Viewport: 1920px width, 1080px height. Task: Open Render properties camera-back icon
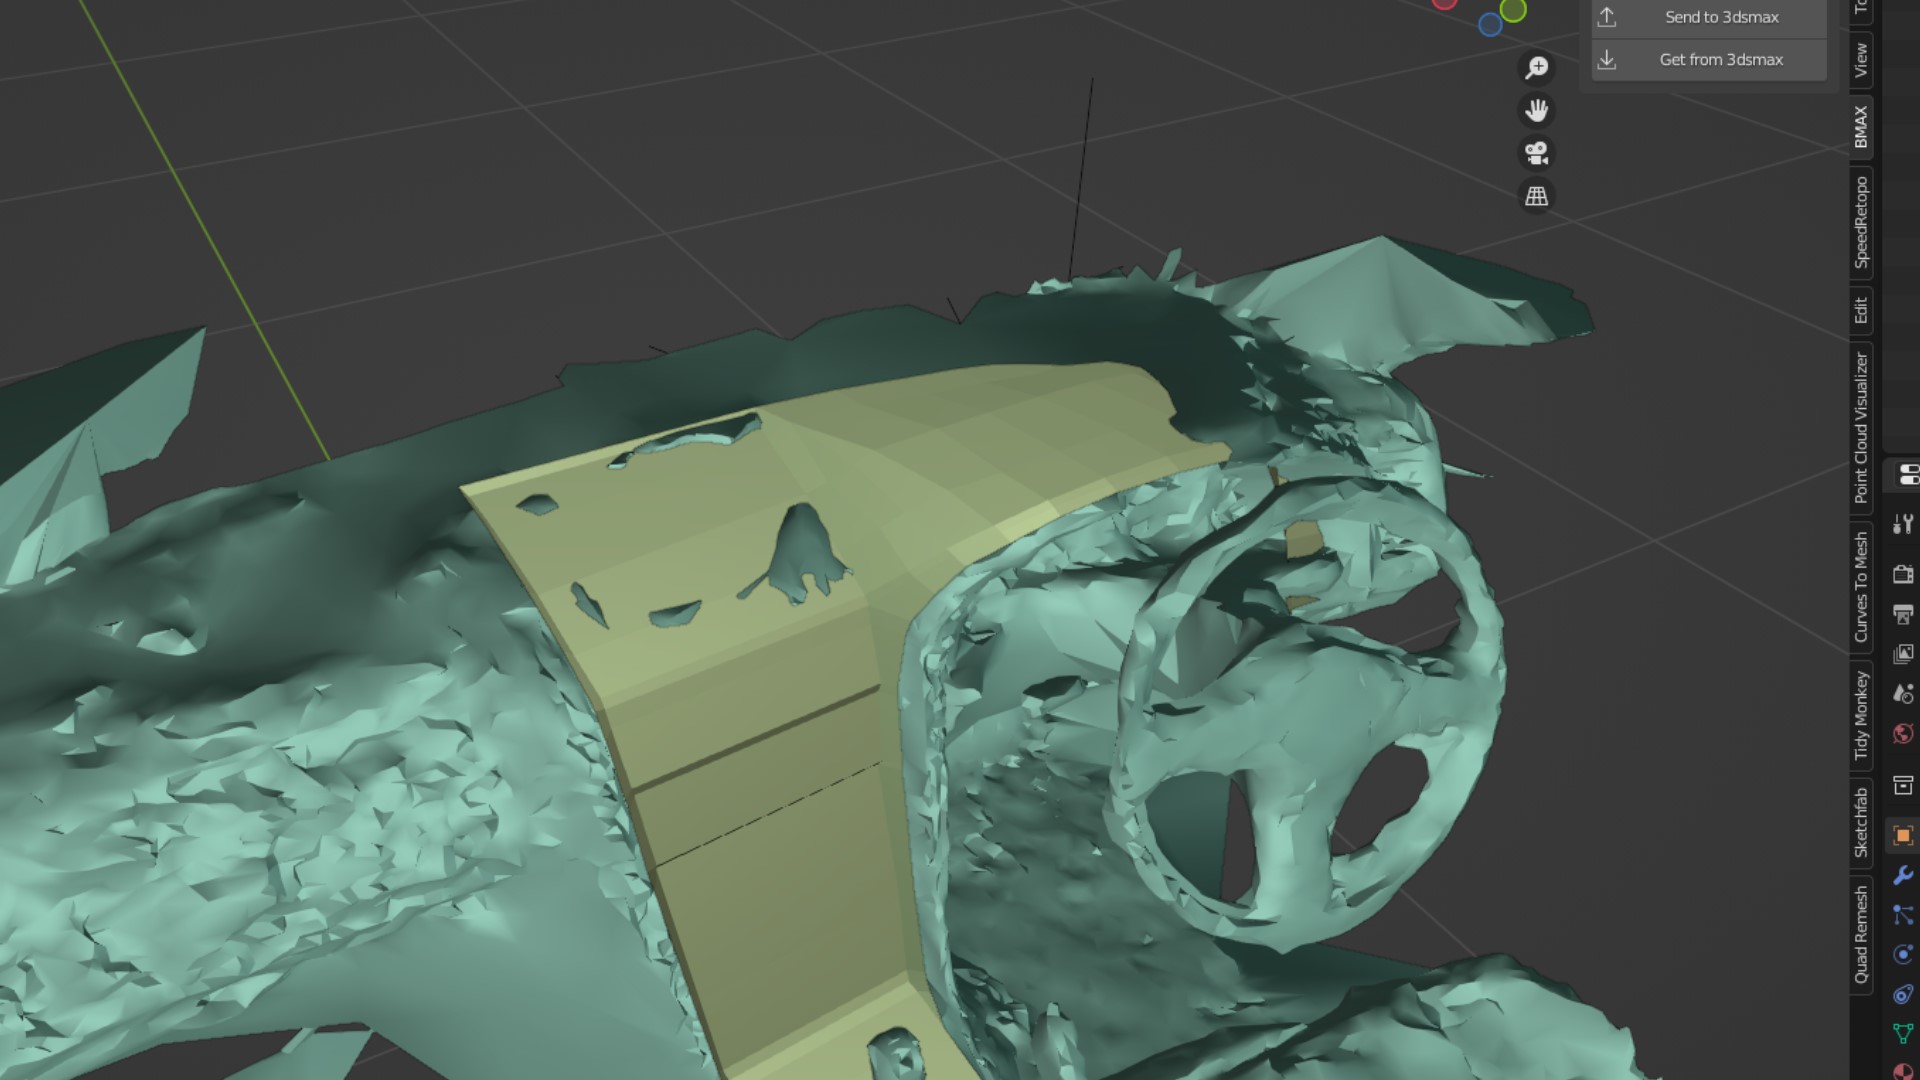[x=1903, y=574]
